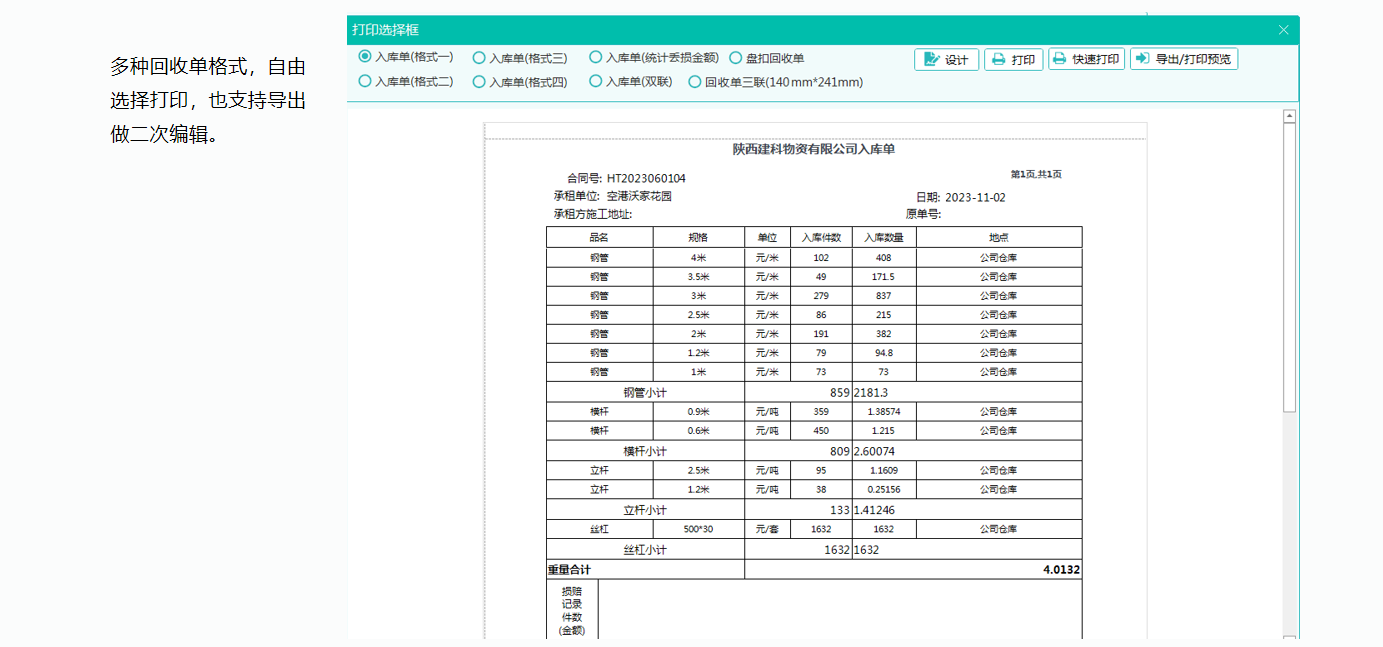
Task: Click the quantity value 171.5
Action: click(x=884, y=277)
